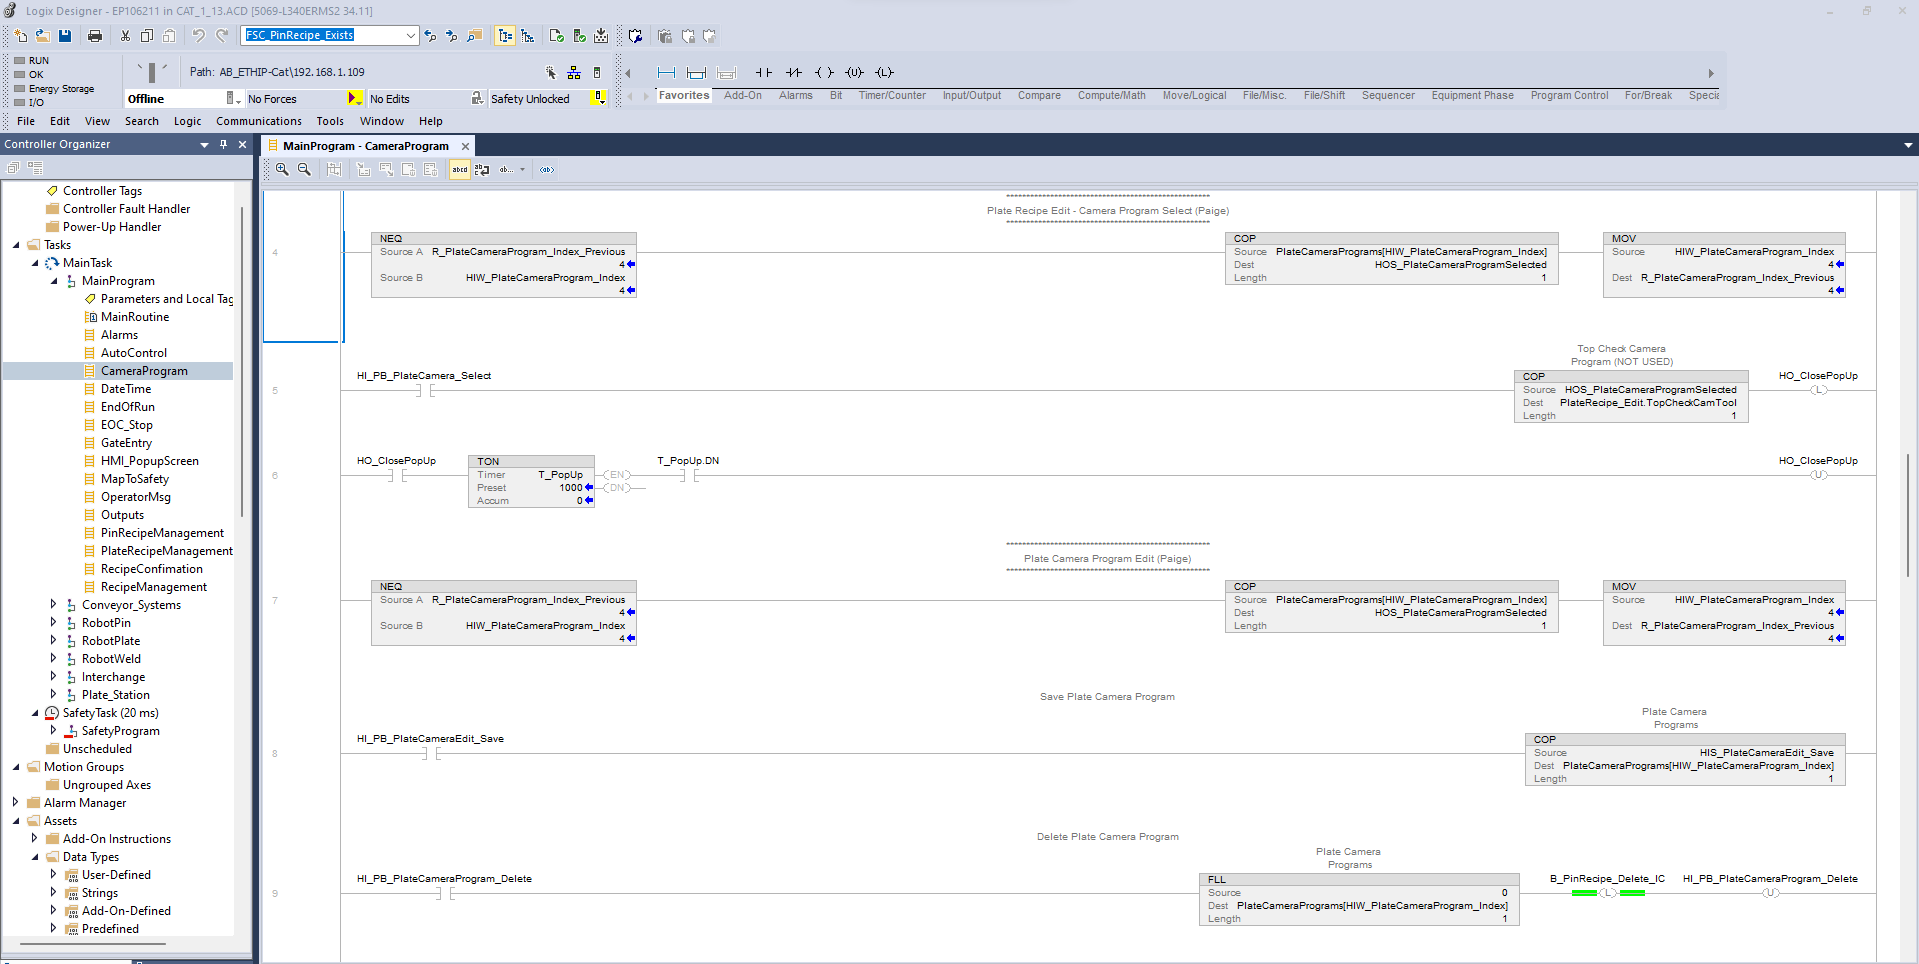Insert a new rung from the instruction toolbar
The height and width of the screenshot is (964, 1919).
tap(666, 73)
